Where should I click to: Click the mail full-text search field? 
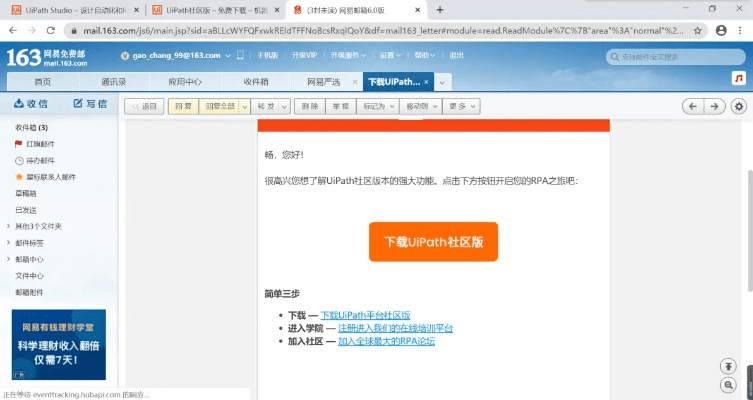tap(676, 57)
